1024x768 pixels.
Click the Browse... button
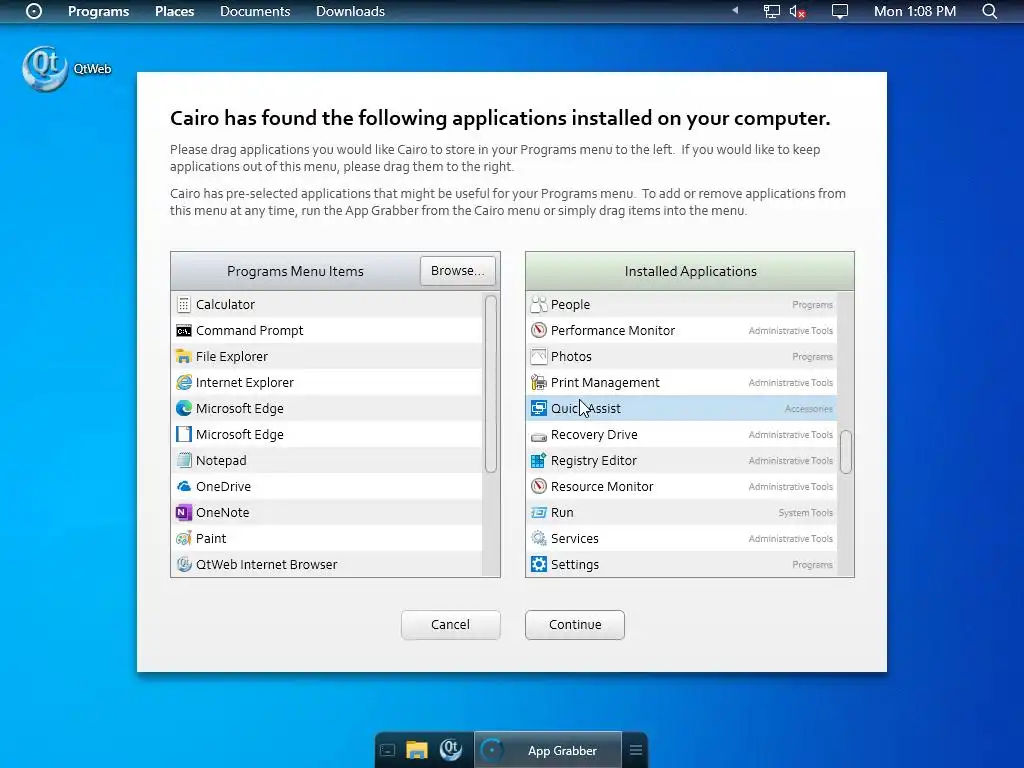tap(458, 270)
